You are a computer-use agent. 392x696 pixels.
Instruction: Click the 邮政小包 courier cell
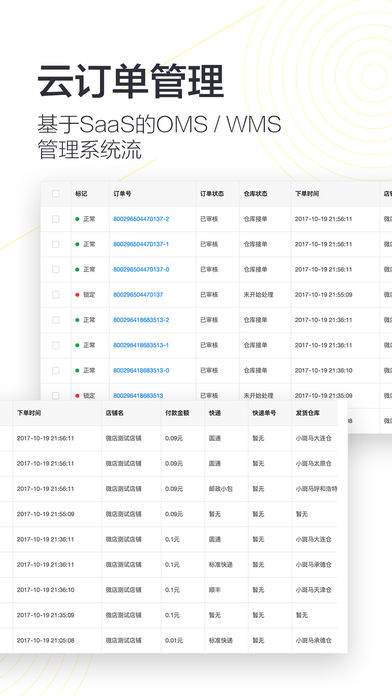pyautogui.click(x=221, y=489)
